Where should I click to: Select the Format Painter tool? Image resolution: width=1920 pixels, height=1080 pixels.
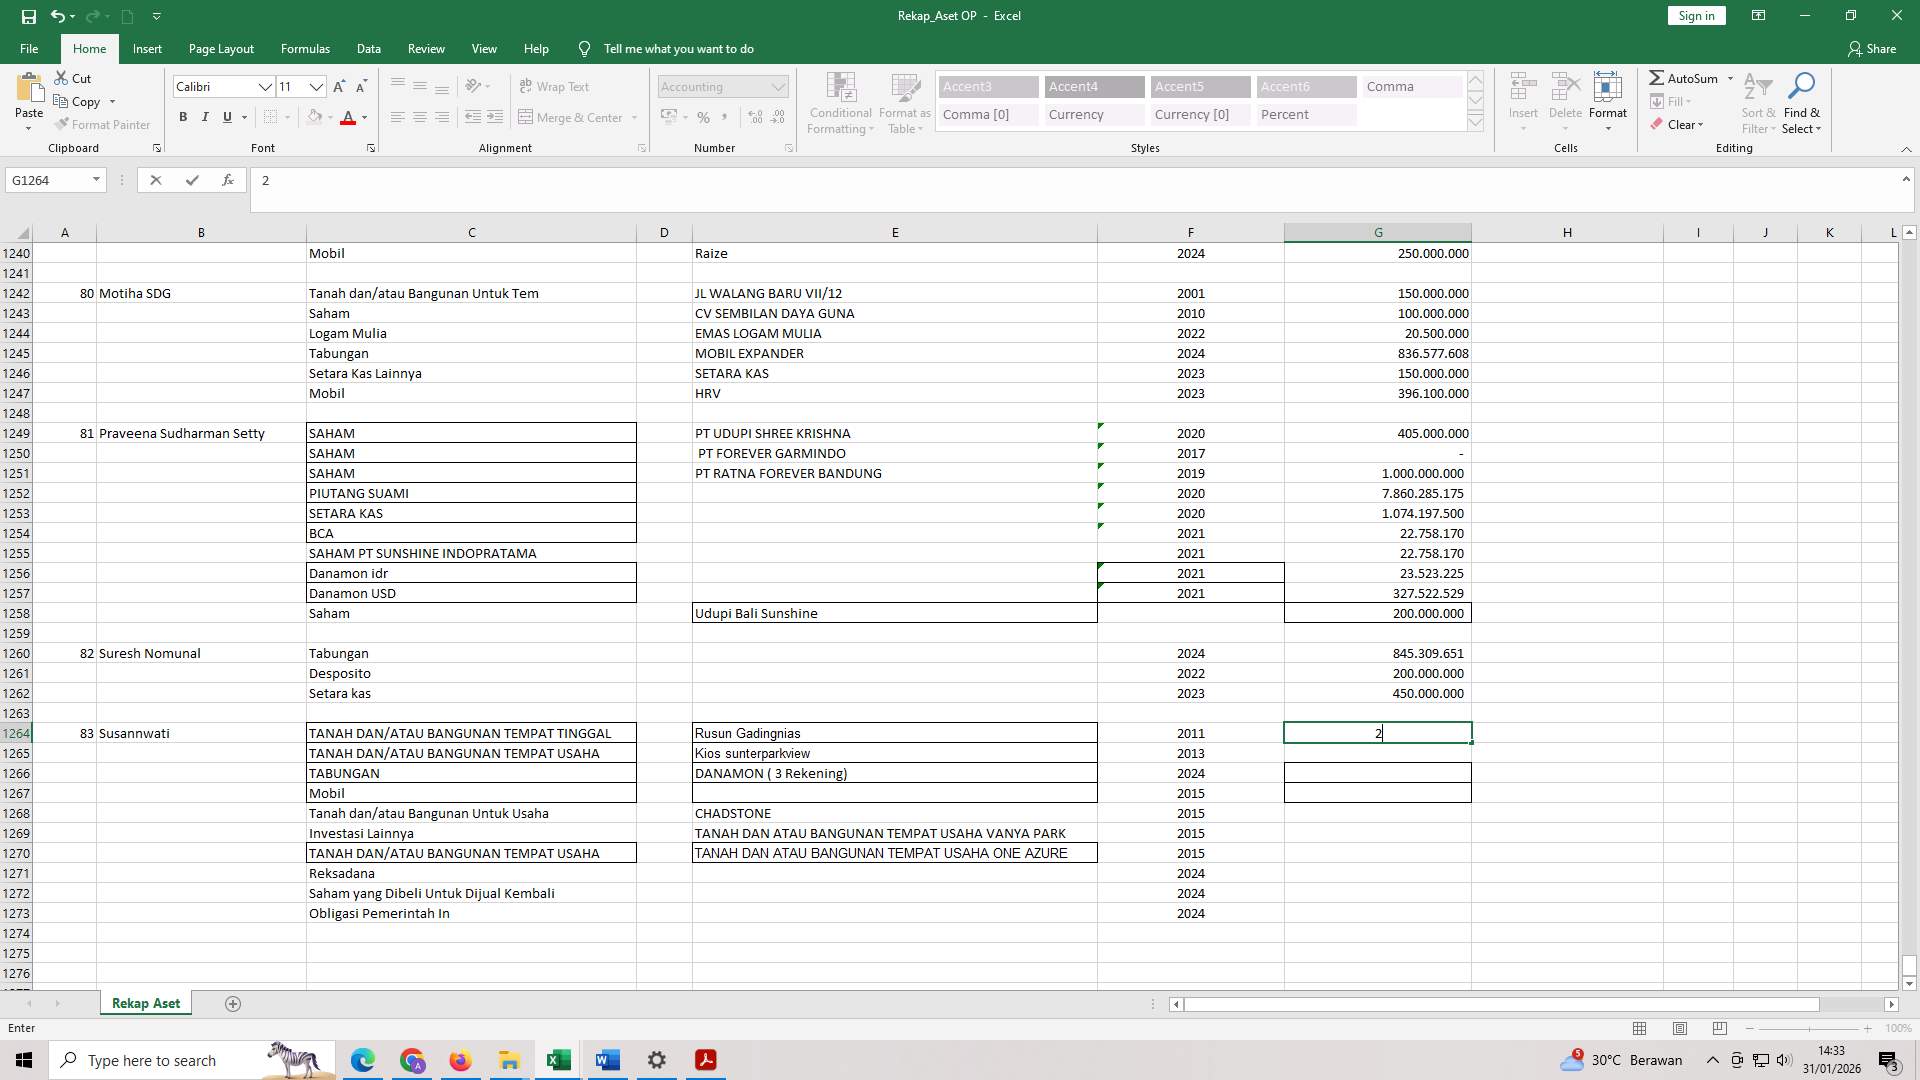pos(103,124)
